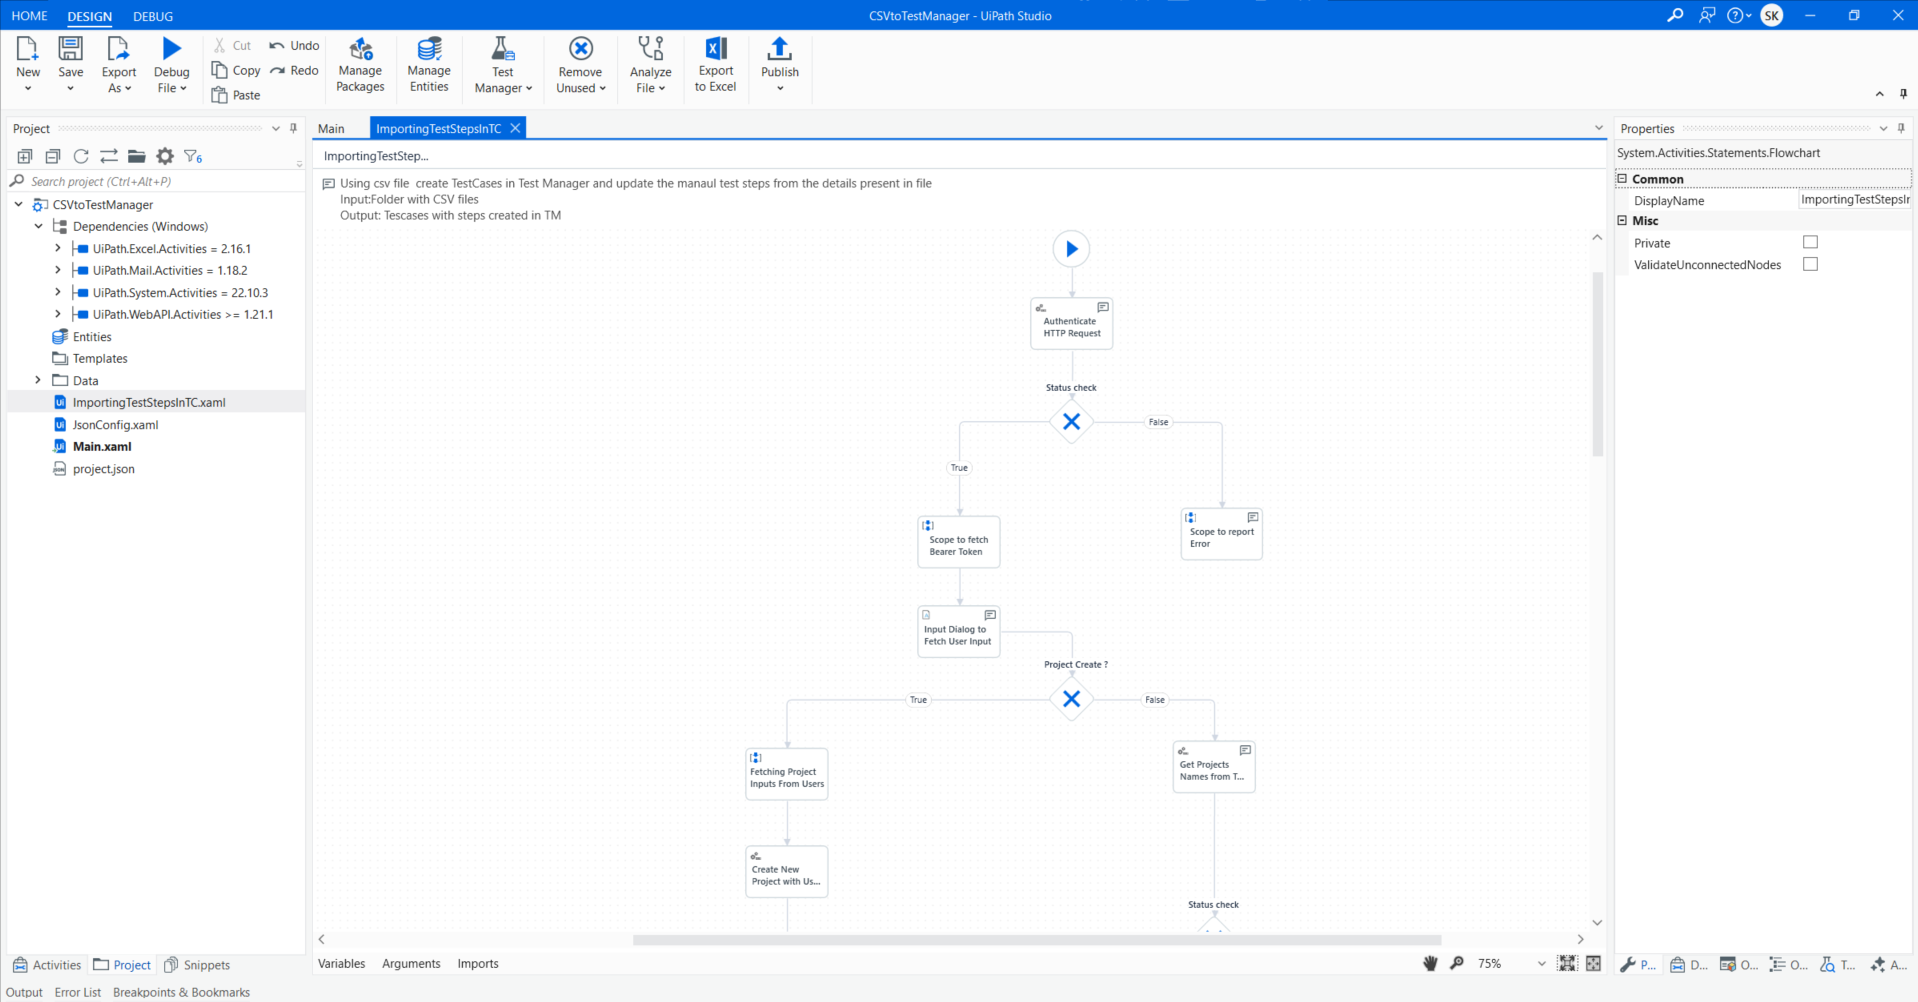Collapse CSVtoTestManager project node
1918x1002 pixels.
(x=18, y=204)
